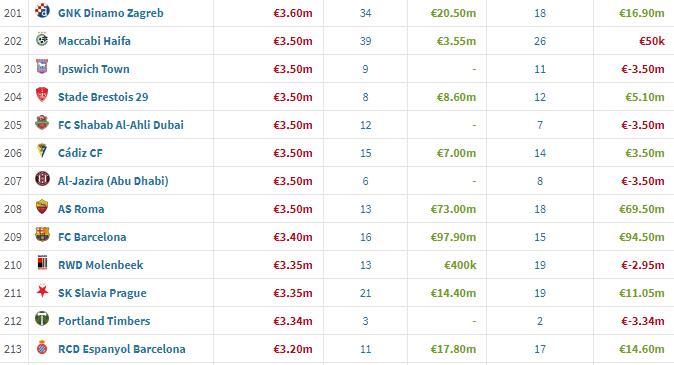Click GNK Dinamo Zagreb's €3.60m expenditure
Image resolution: width=674 pixels, height=365 pixels.
[293, 13]
